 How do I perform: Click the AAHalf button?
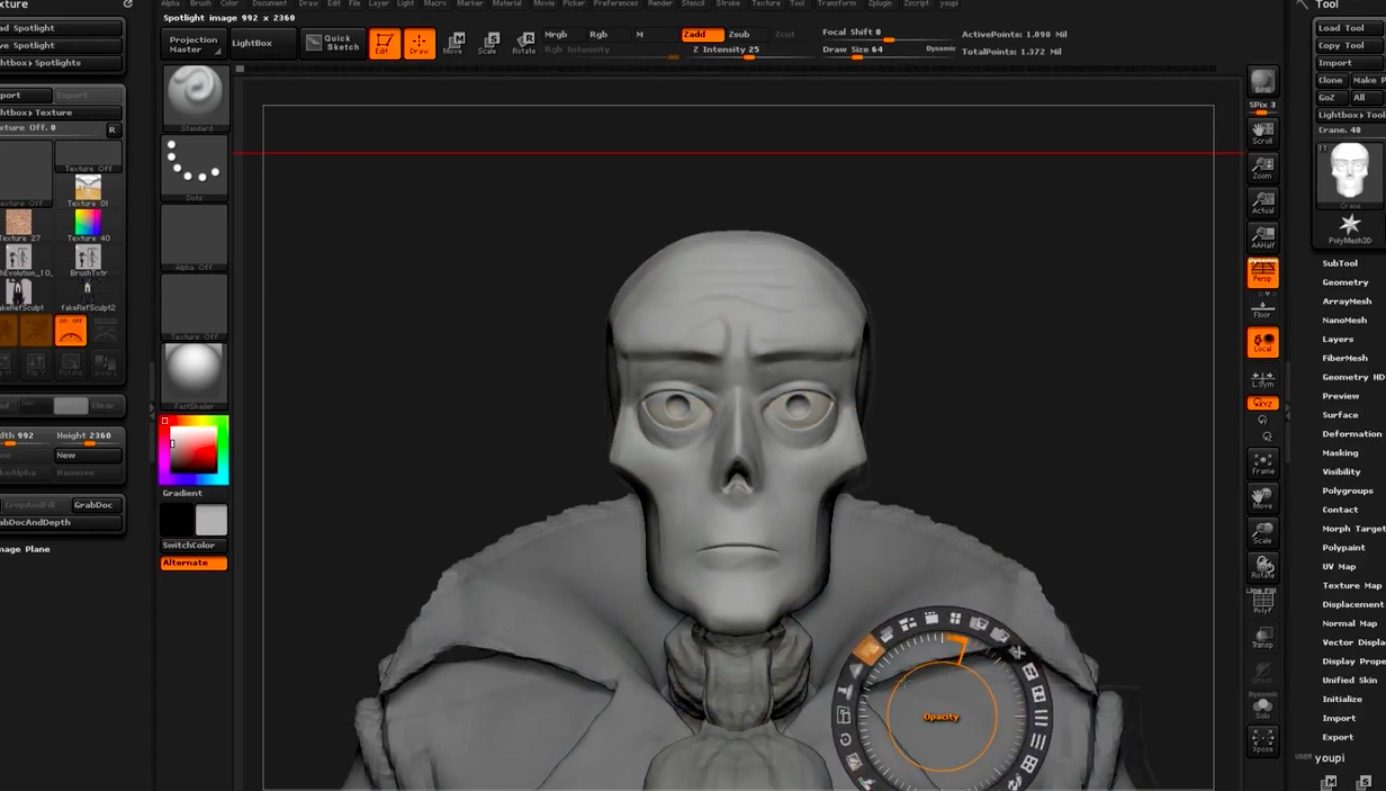click(x=1263, y=238)
